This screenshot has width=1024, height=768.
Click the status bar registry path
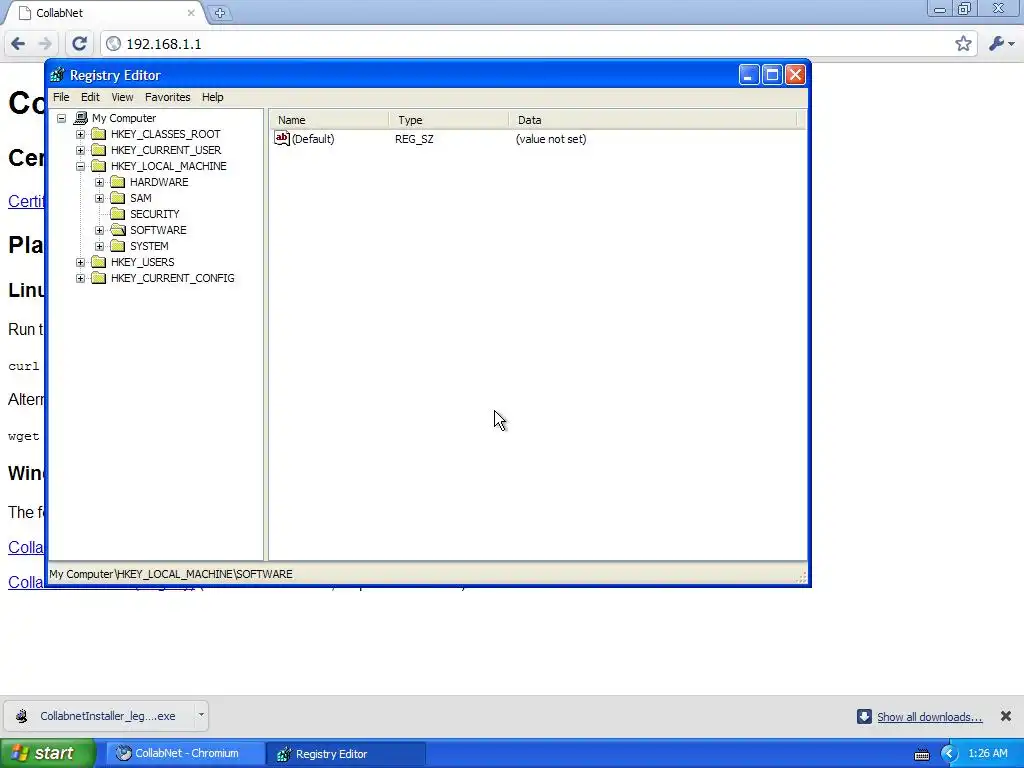171,574
